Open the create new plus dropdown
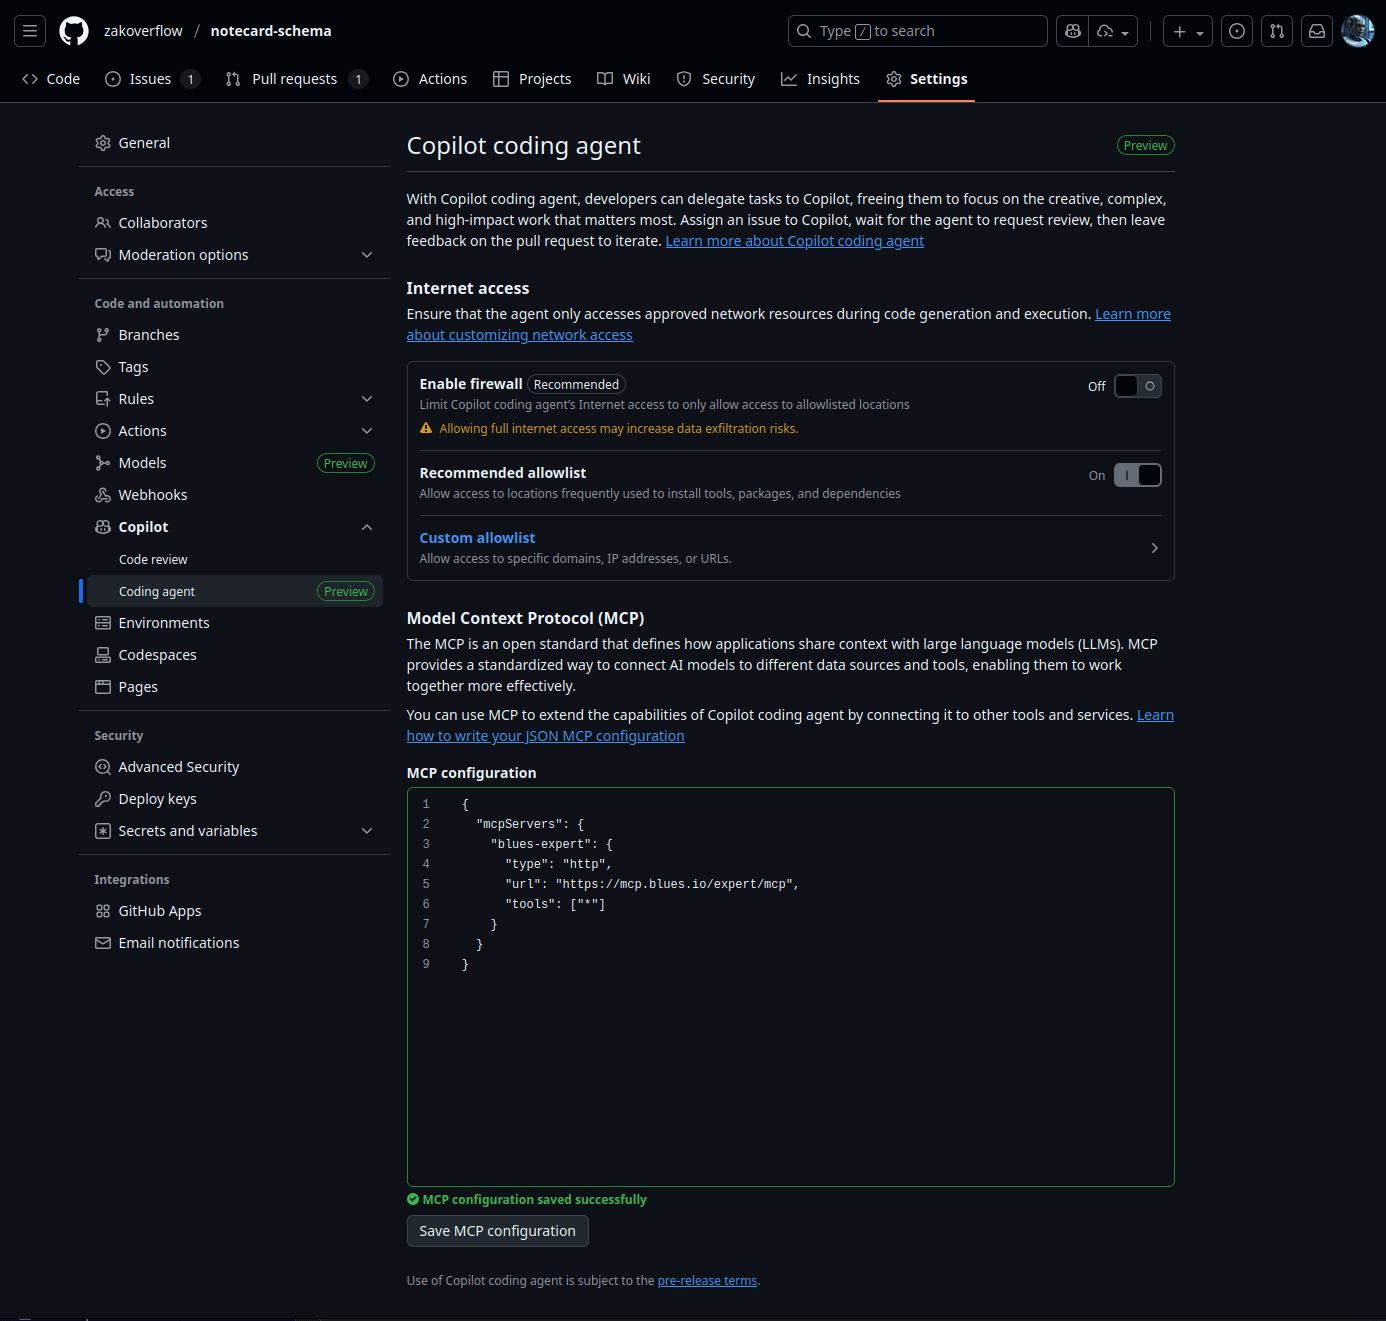This screenshot has width=1386, height=1321. (x=1188, y=31)
